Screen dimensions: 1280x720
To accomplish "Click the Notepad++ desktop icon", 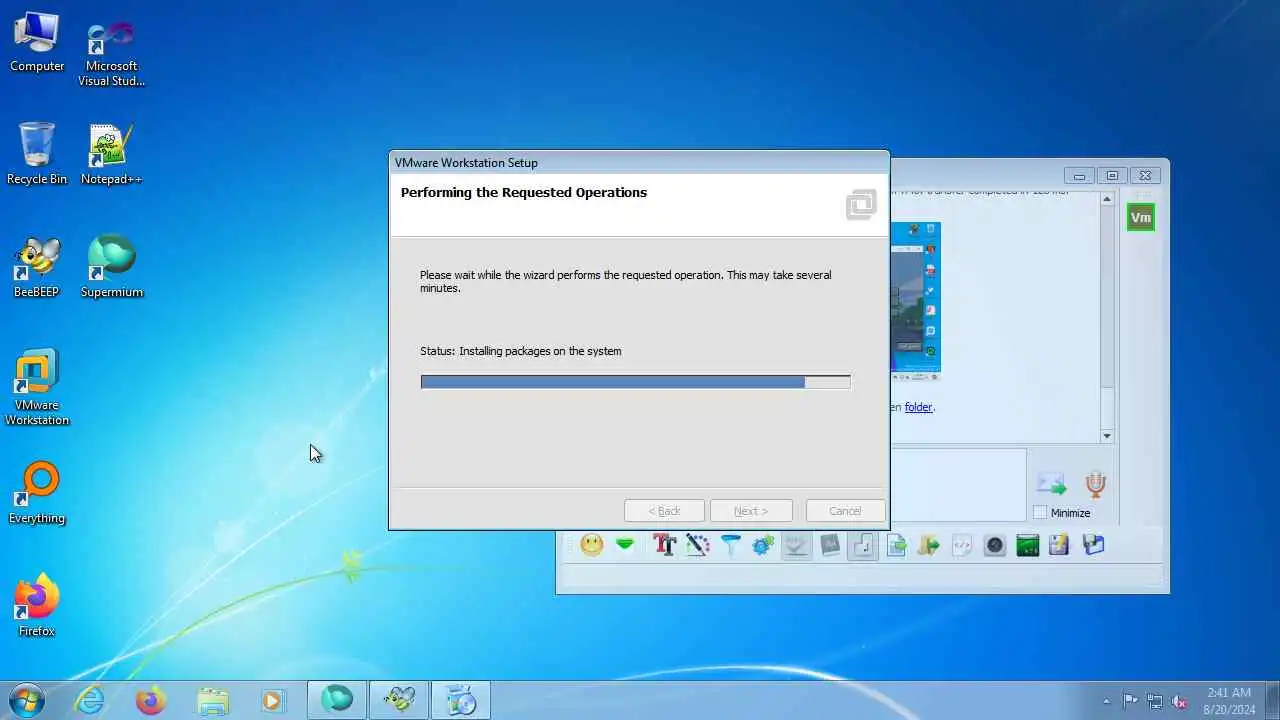I will (x=111, y=156).
